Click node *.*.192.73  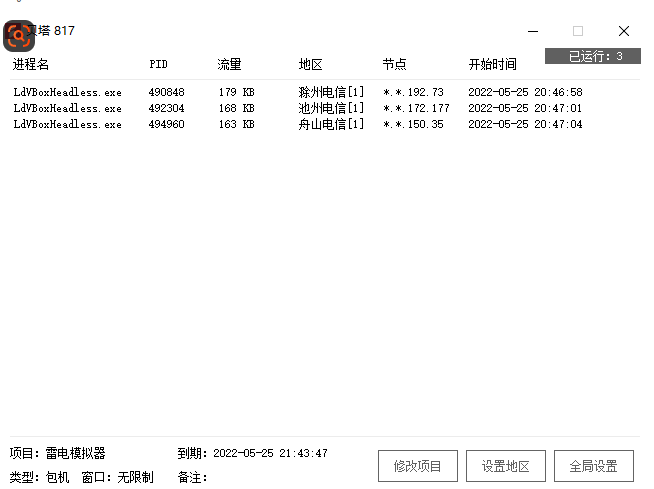coord(413,92)
